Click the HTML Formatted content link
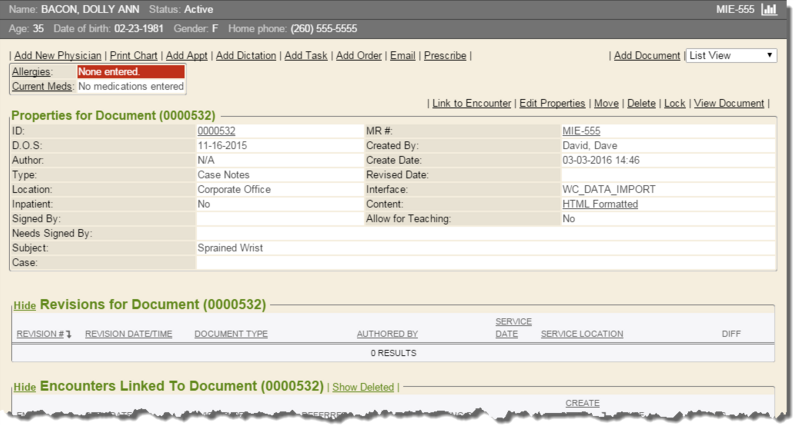 pyautogui.click(x=600, y=204)
